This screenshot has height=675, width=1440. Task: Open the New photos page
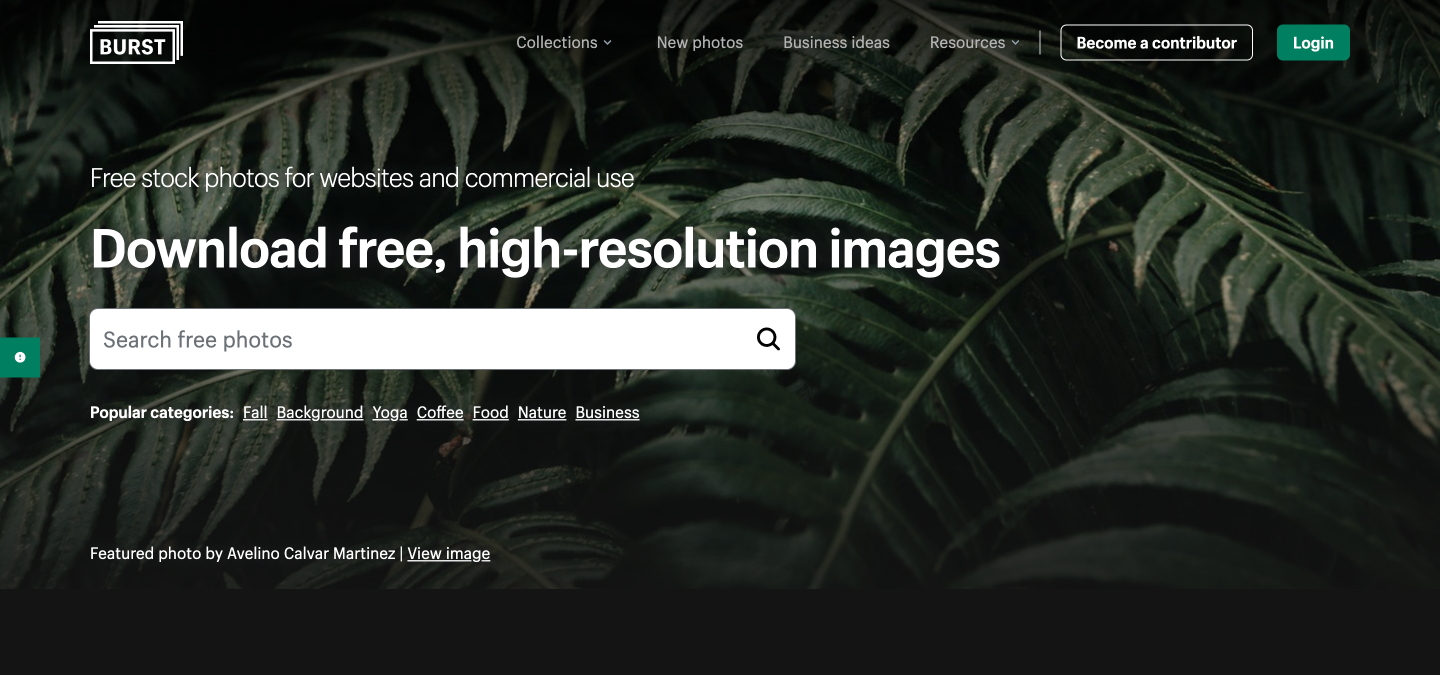coord(700,43)
